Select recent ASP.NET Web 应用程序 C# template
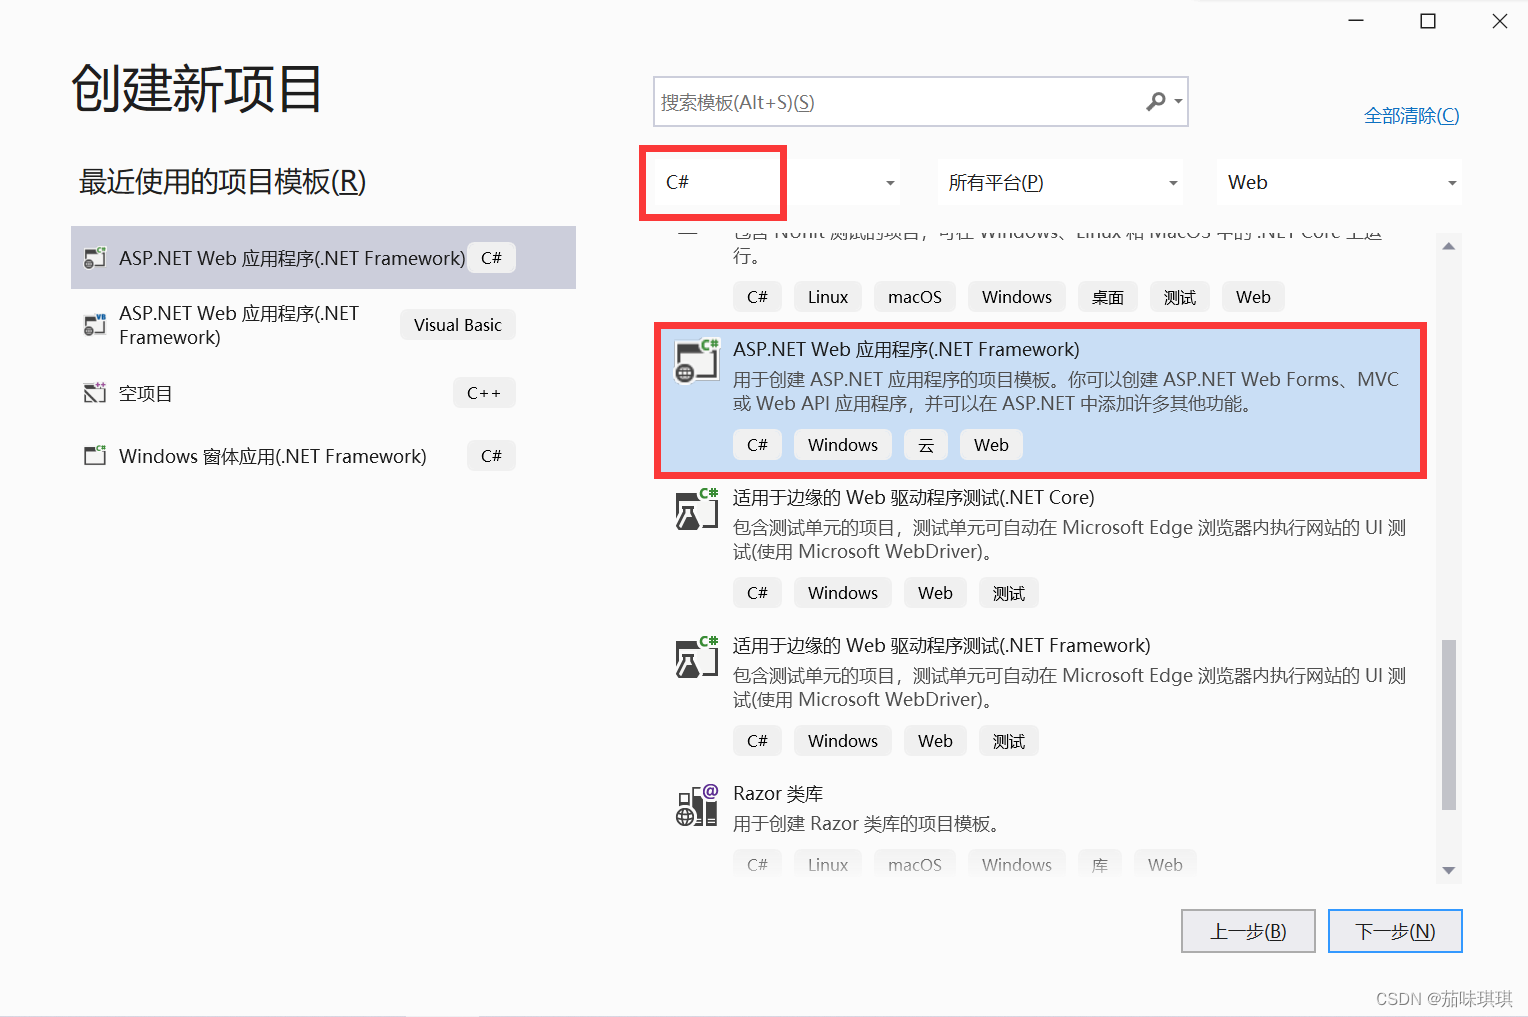This screenshot has width=1528, height=1017. point(323,258)
